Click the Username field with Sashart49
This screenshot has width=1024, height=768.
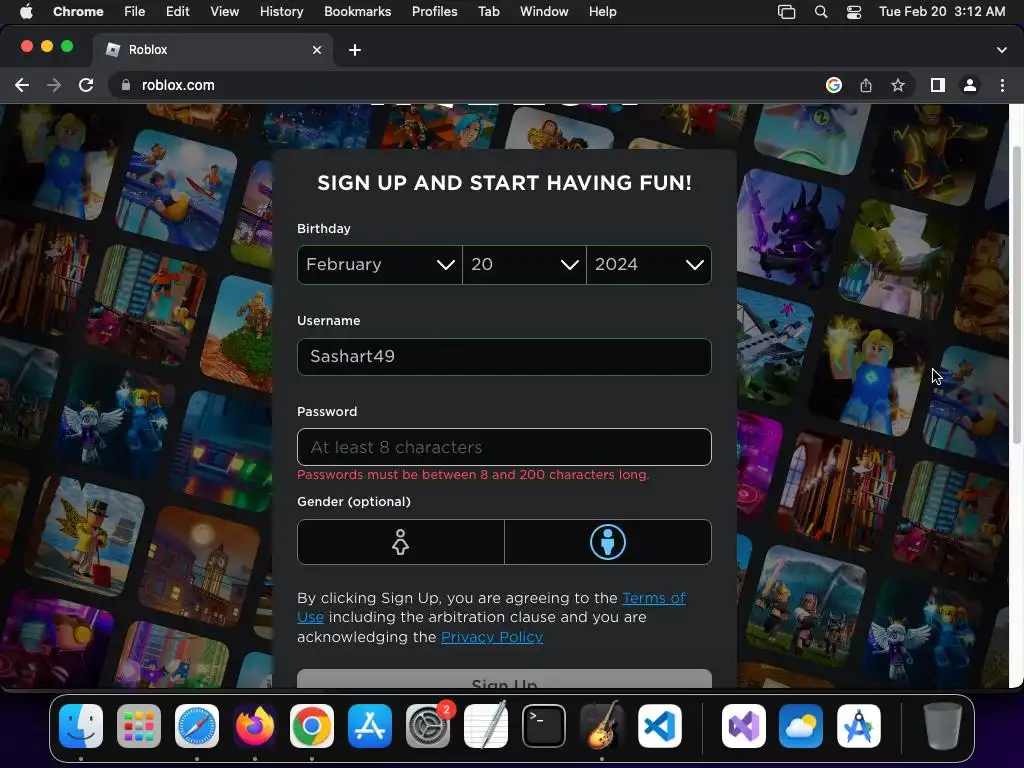point(504,357)
